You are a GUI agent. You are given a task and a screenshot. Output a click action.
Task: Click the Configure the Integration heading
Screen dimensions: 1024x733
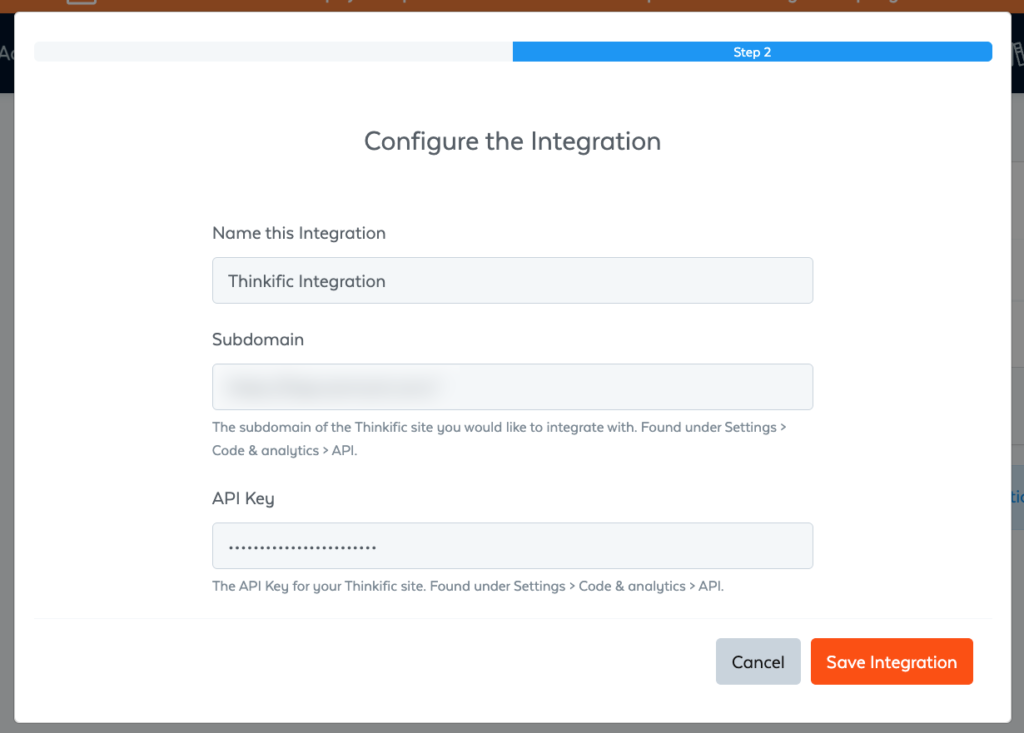[513, 141]
